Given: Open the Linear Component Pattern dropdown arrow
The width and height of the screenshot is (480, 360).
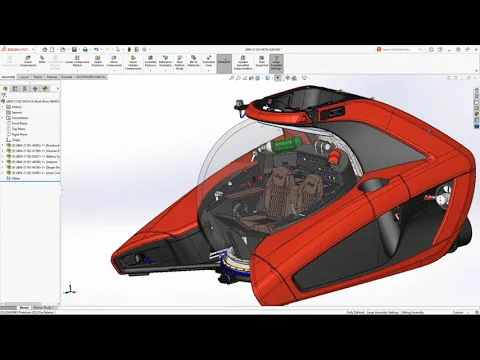Looking at the screenshot, I should pos(77,71).
